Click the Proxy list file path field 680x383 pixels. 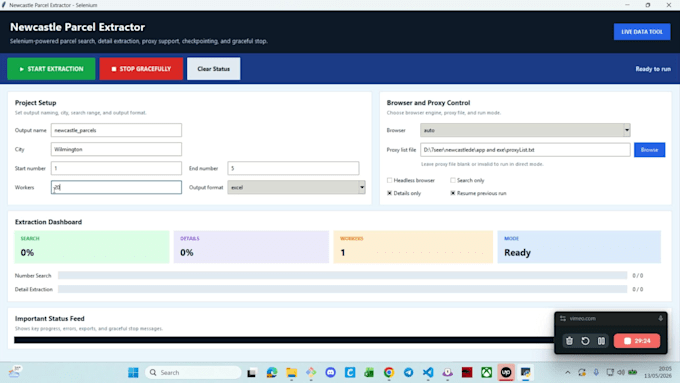pos(525,150)
